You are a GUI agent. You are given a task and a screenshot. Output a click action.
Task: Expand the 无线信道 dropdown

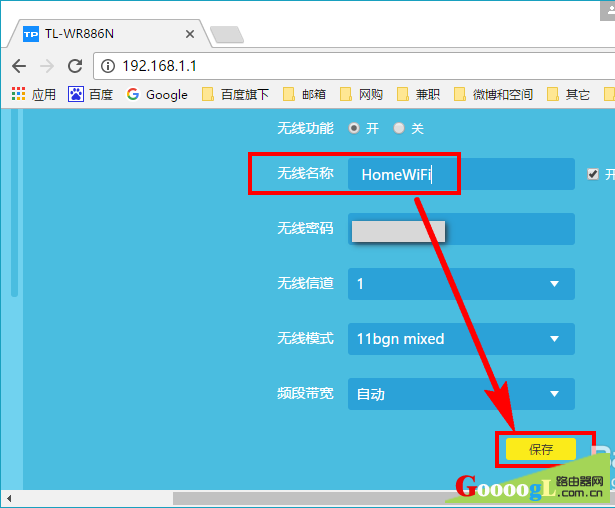[461, 284]
